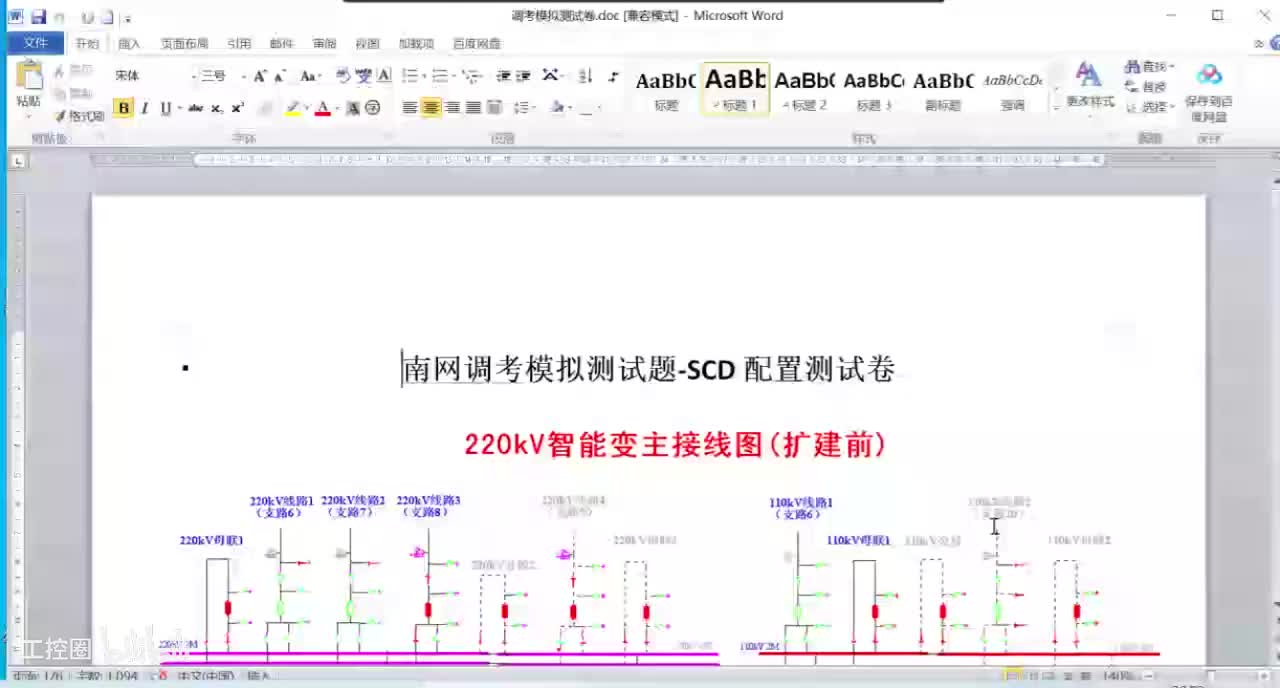Toggle Subscript formatting

point(217,108)
